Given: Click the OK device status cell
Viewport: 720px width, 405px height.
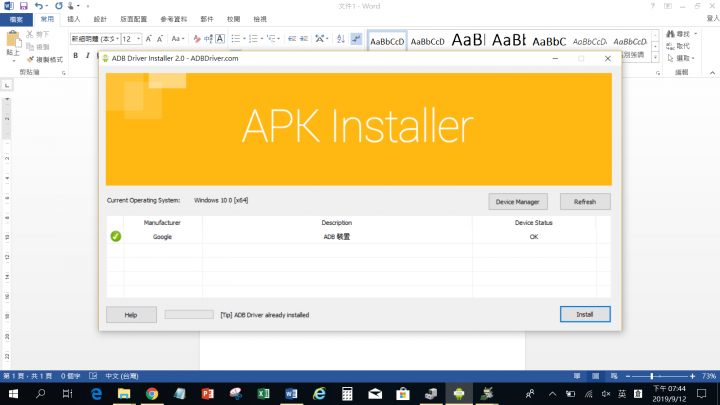Looking at the screenshot, I should point(534,237).
